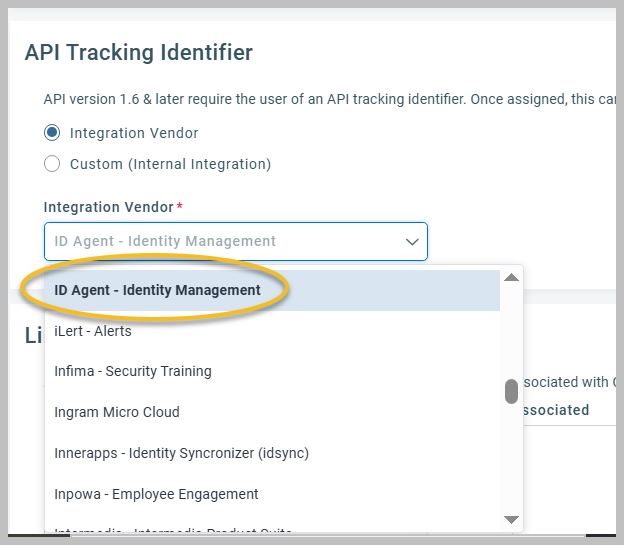Choose Infima - Security Training vendor
624x545 pixels.
click(x=133, y=371)
